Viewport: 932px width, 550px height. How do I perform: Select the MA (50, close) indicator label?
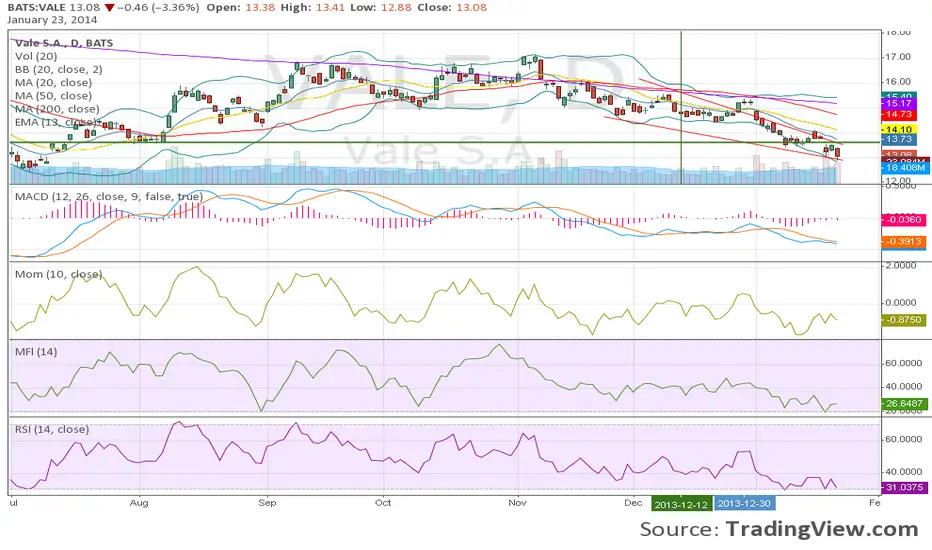[x=53, y=96]
